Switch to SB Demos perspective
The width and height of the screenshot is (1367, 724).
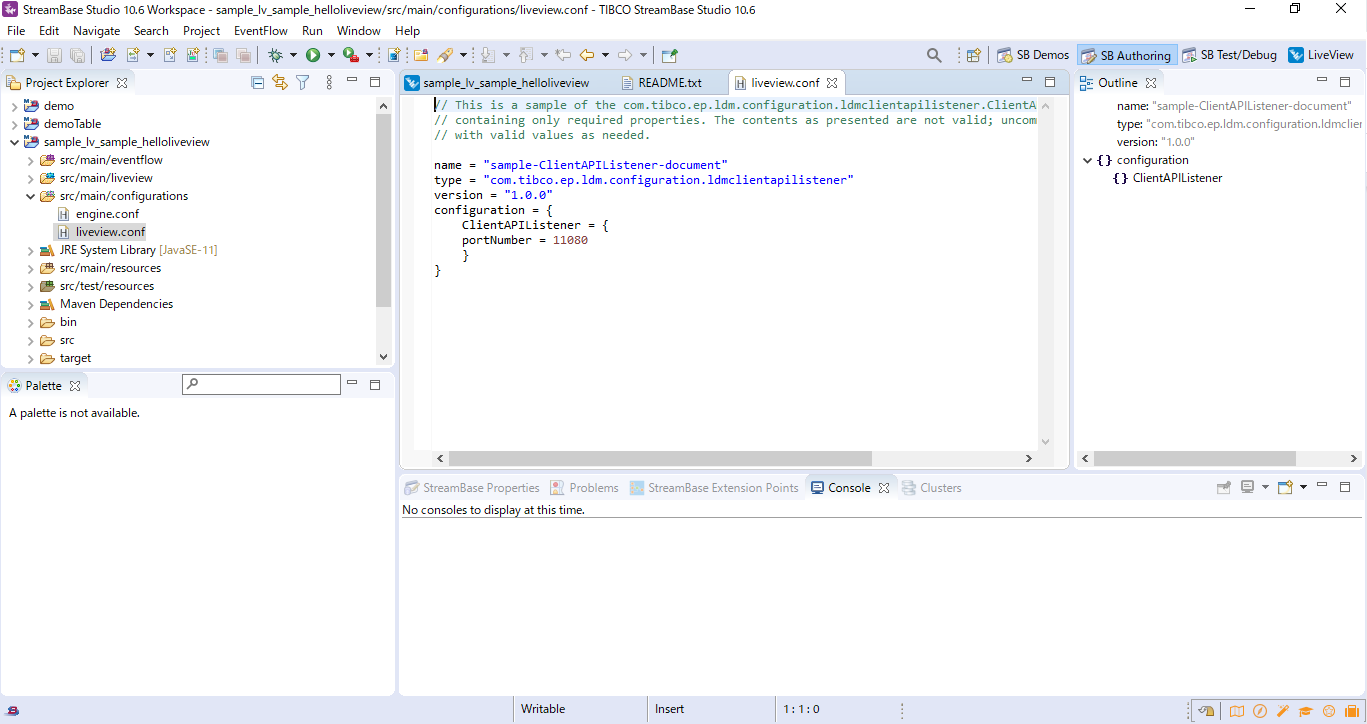(x=1034, y=56)
